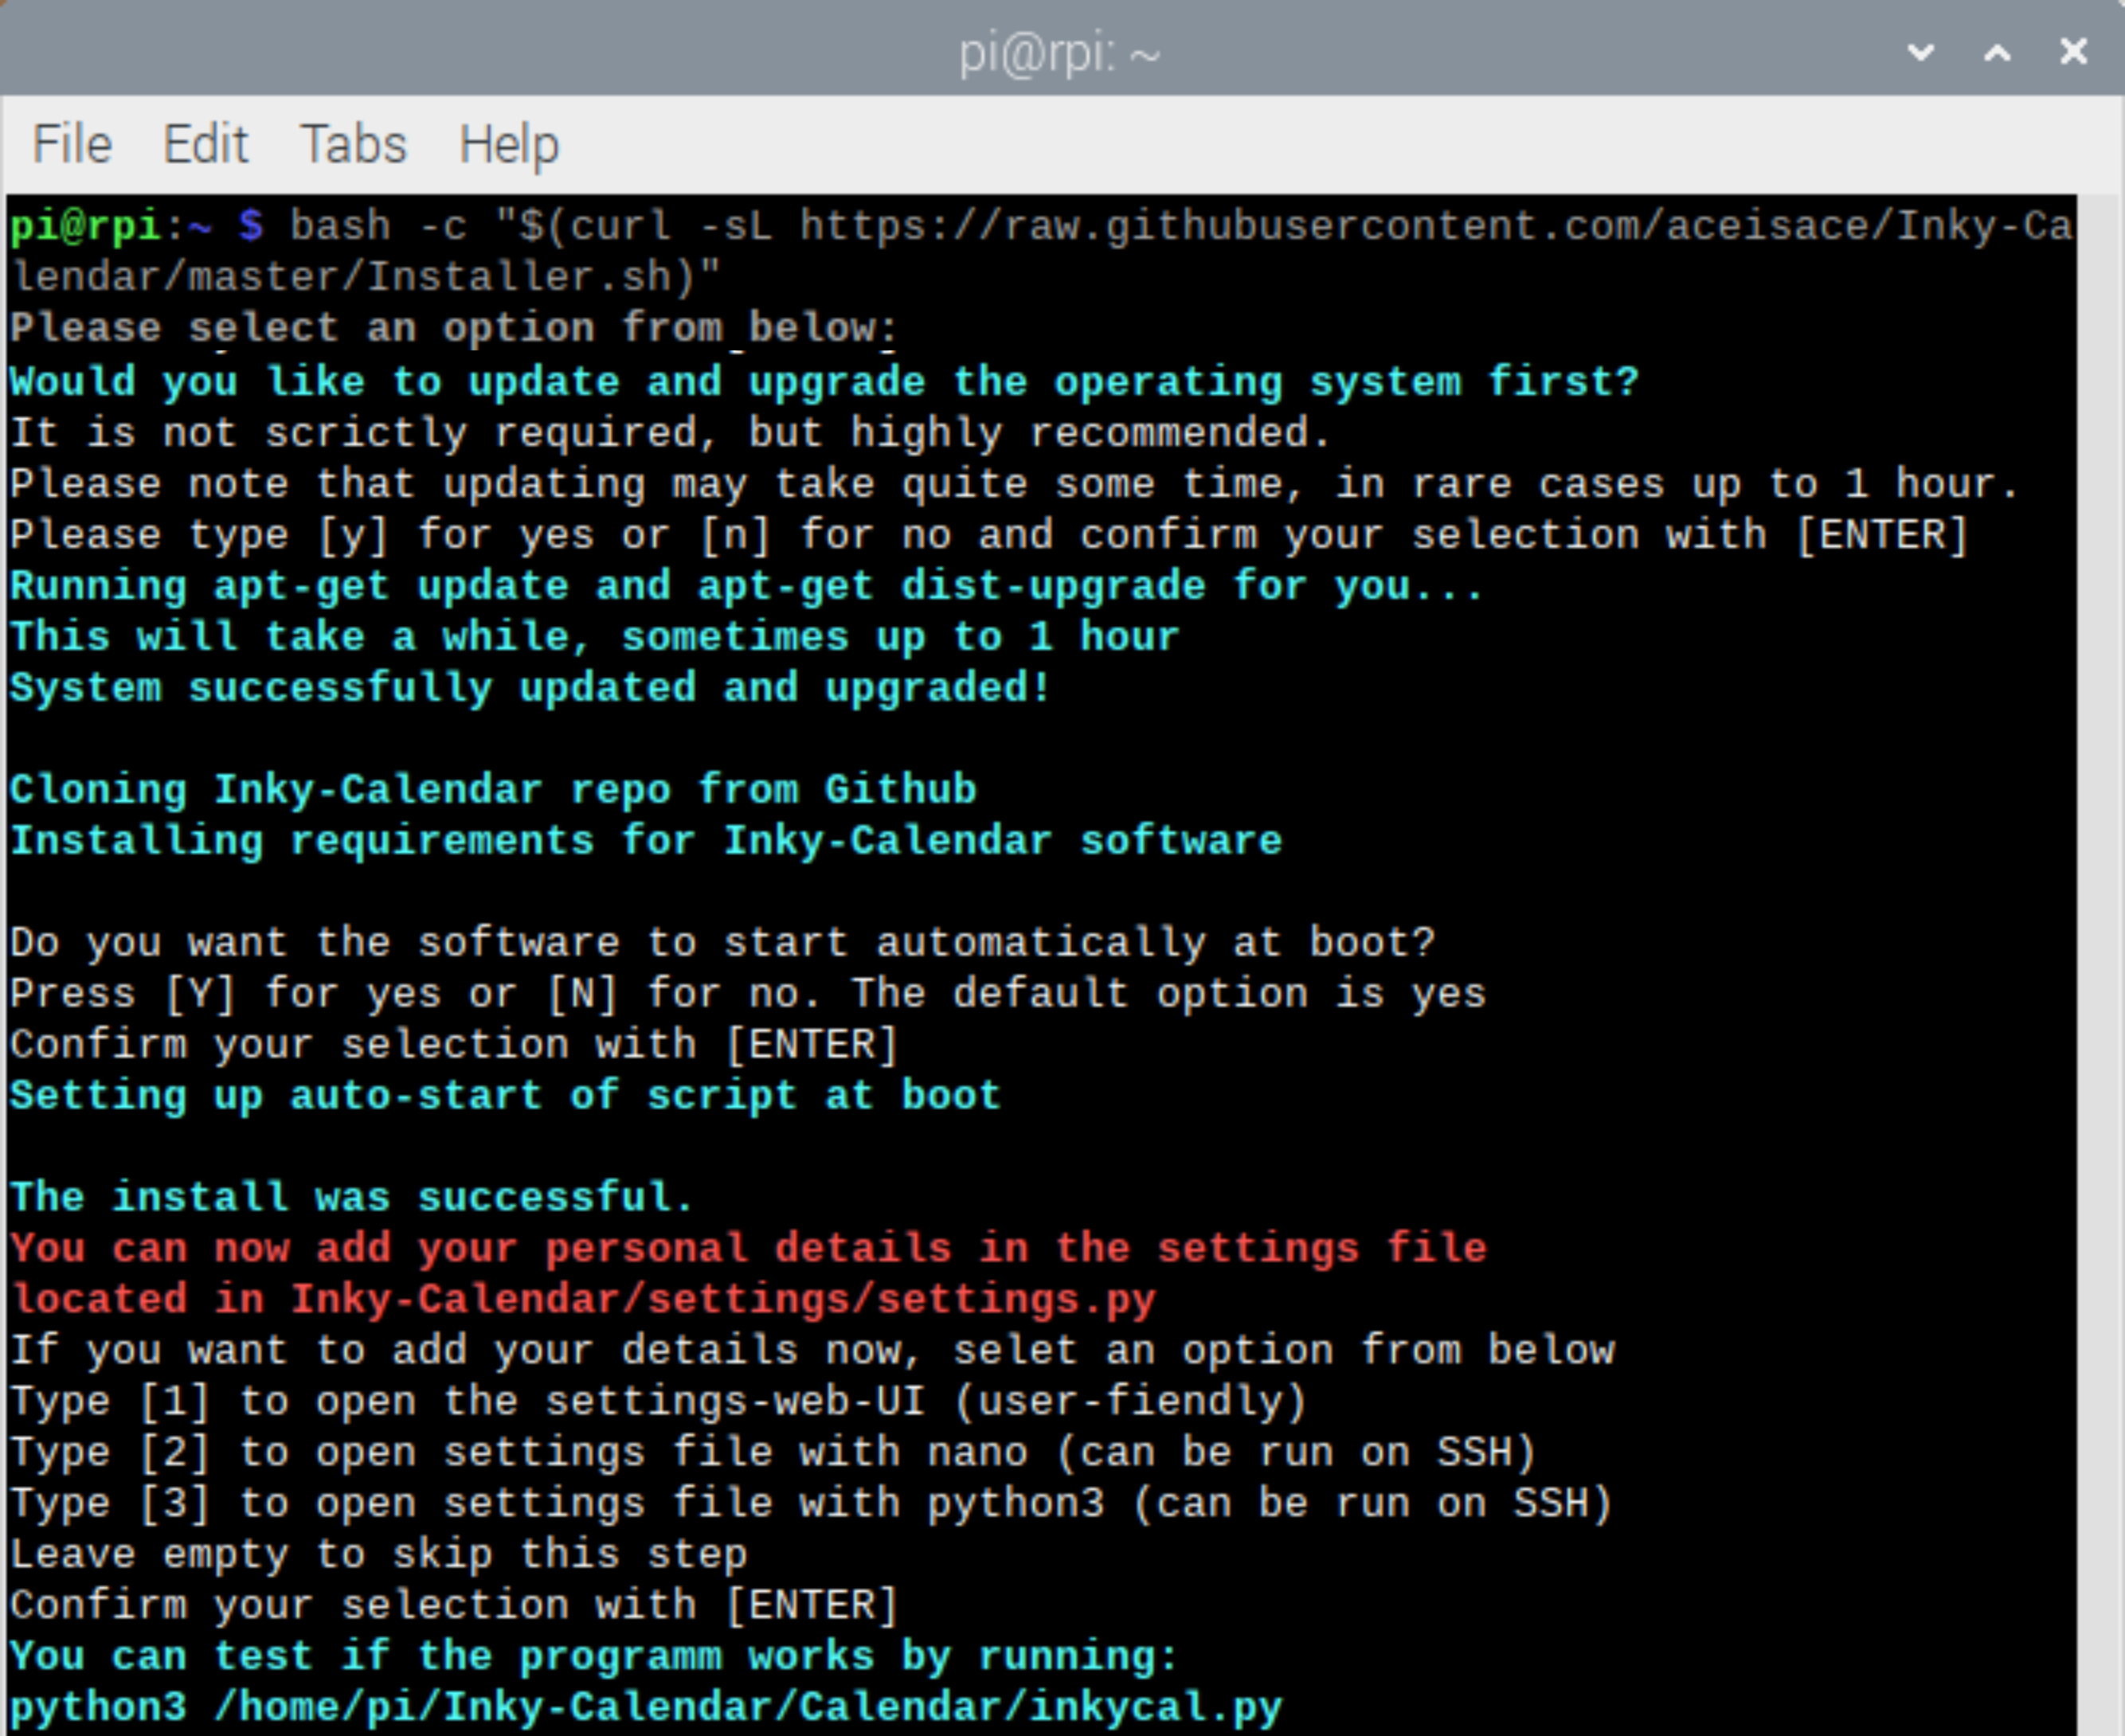Click the 'System successfully updated and upgraded!' line
The height and width of the screenshot is (1736, 2125).
click(530, 688)
